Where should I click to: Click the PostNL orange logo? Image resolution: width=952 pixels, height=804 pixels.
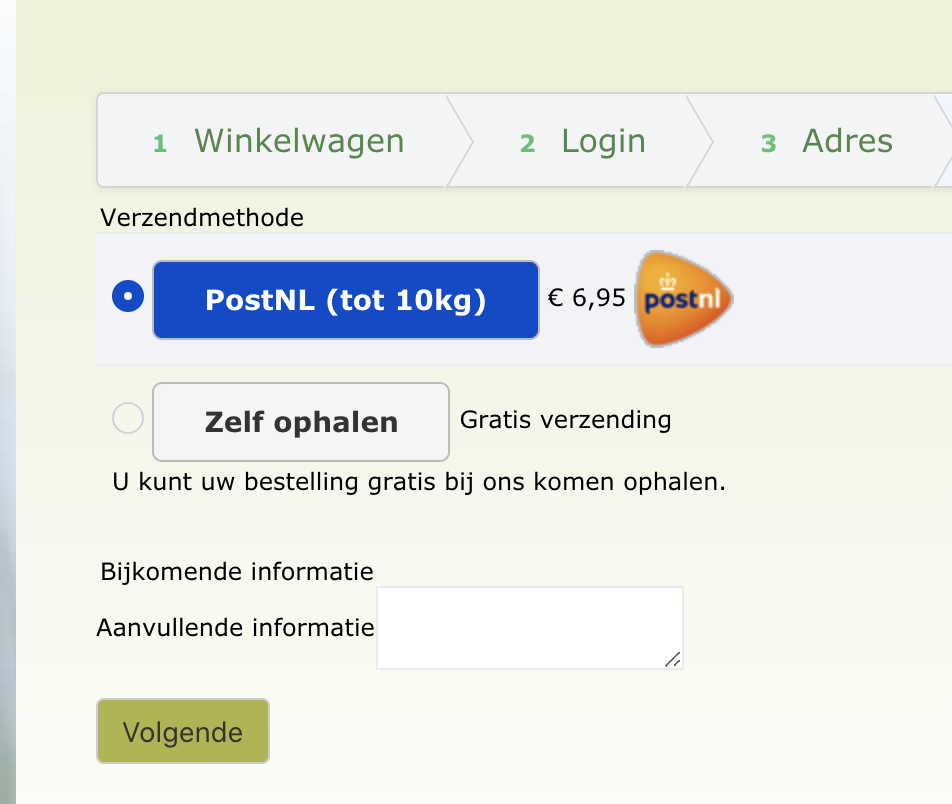[684, 299]
